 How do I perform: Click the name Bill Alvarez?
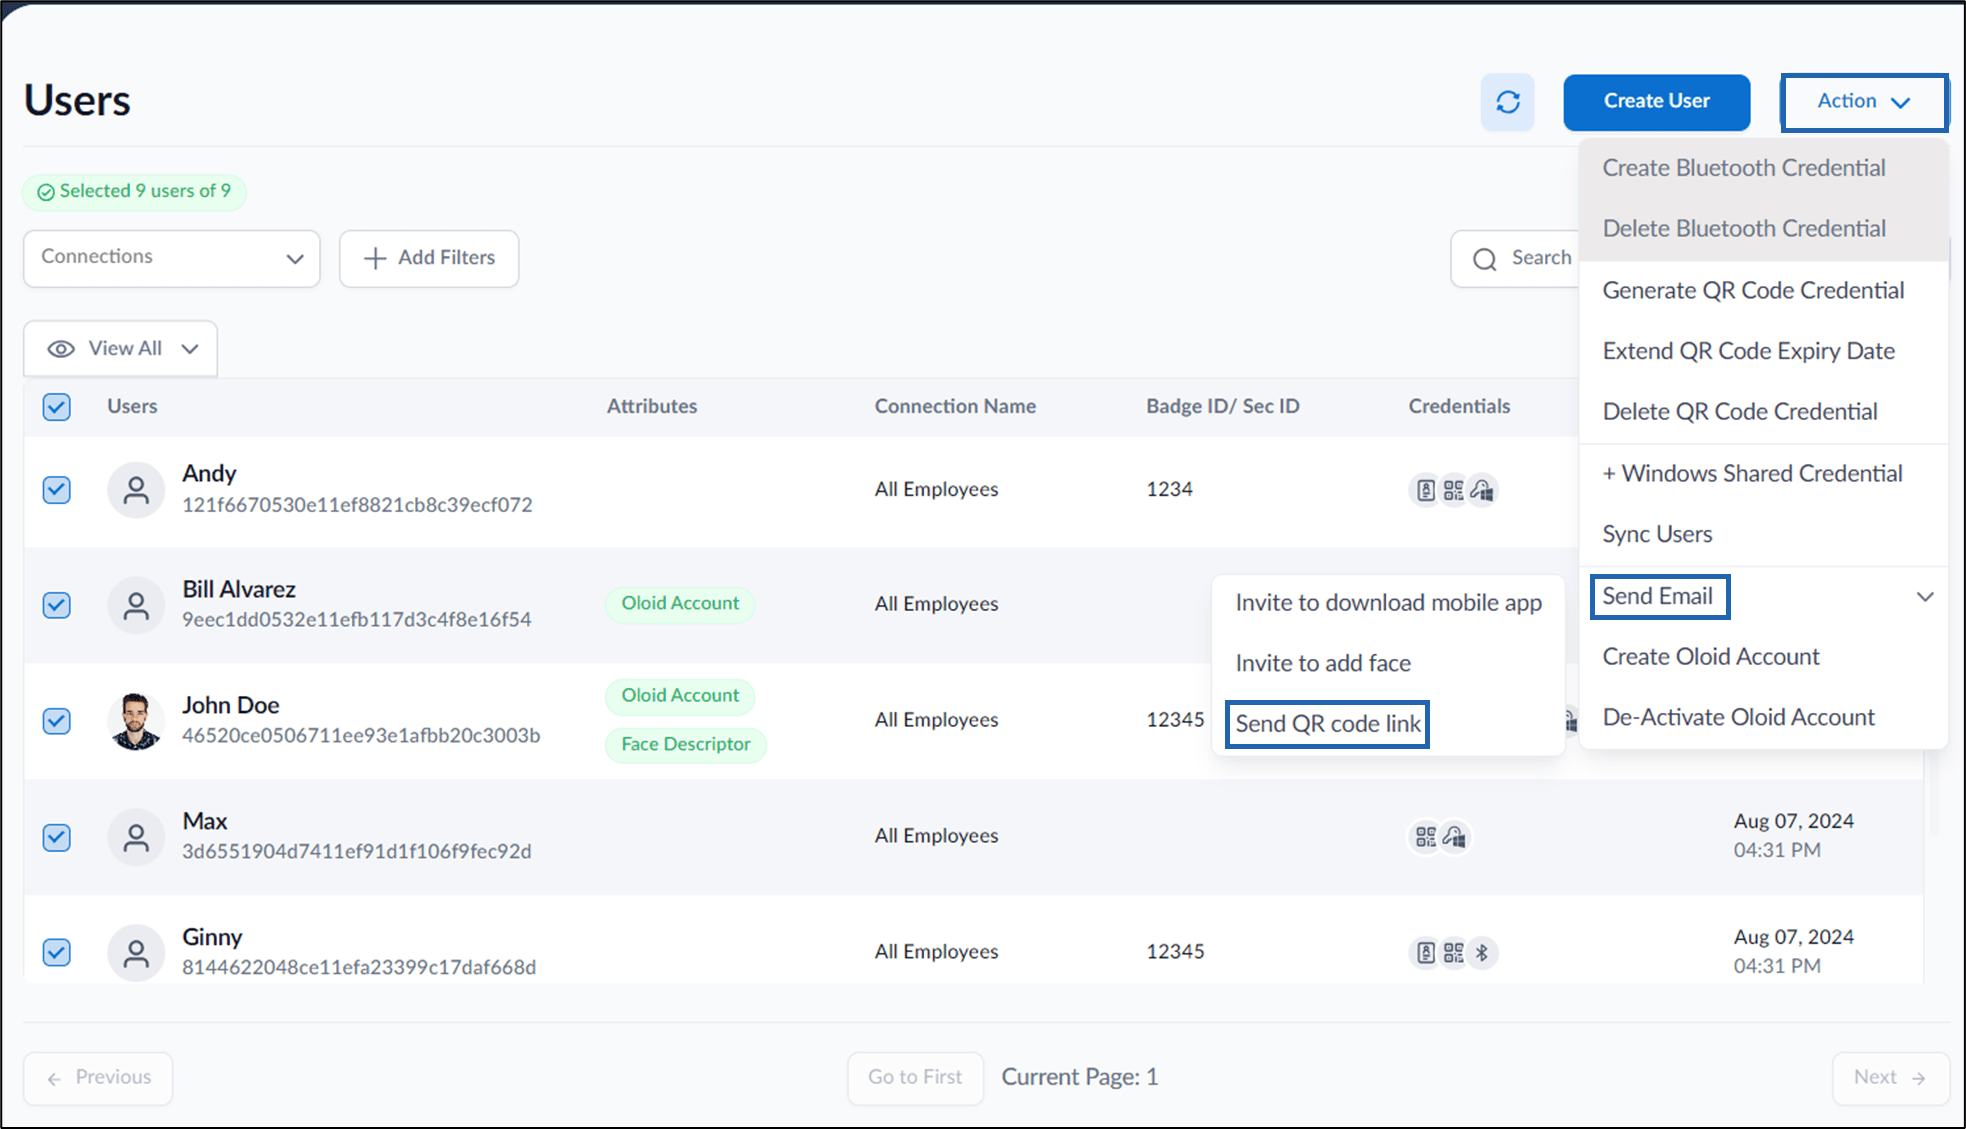tap(239, 590)
